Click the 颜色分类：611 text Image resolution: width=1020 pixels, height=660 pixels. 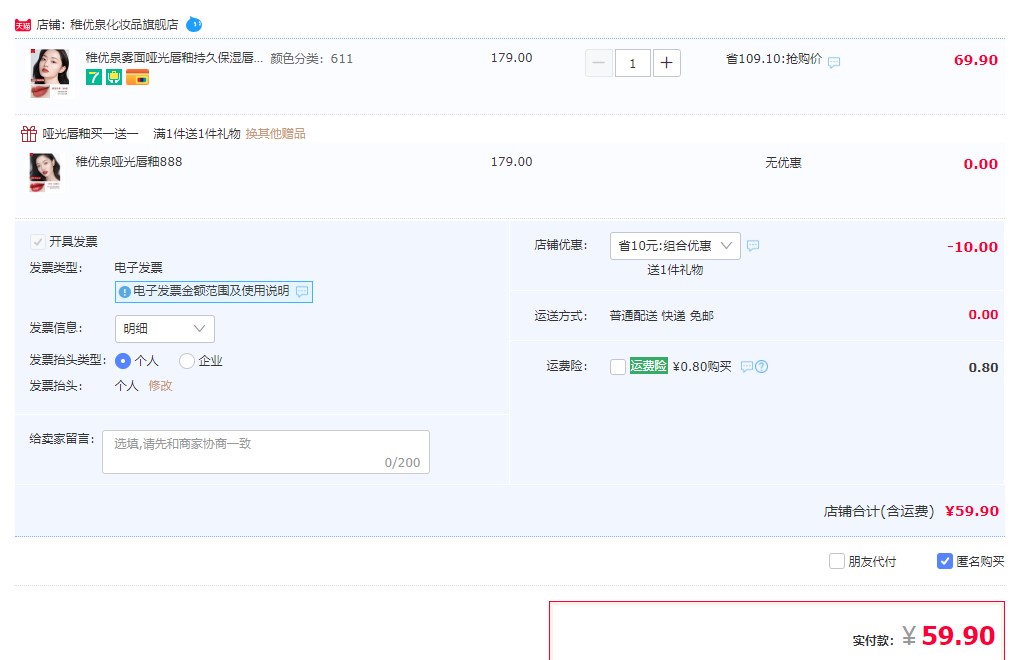coord(312,59)
